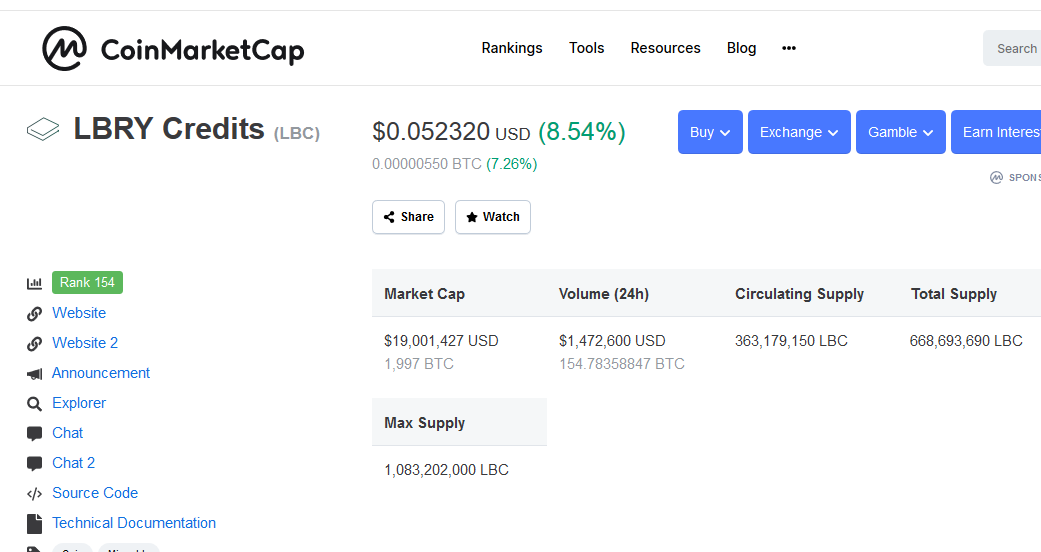The width and height of the screenshot is (1041, 552).
Task: Click the CoinMarketCap logo icon
Action: tap(65, 48)
